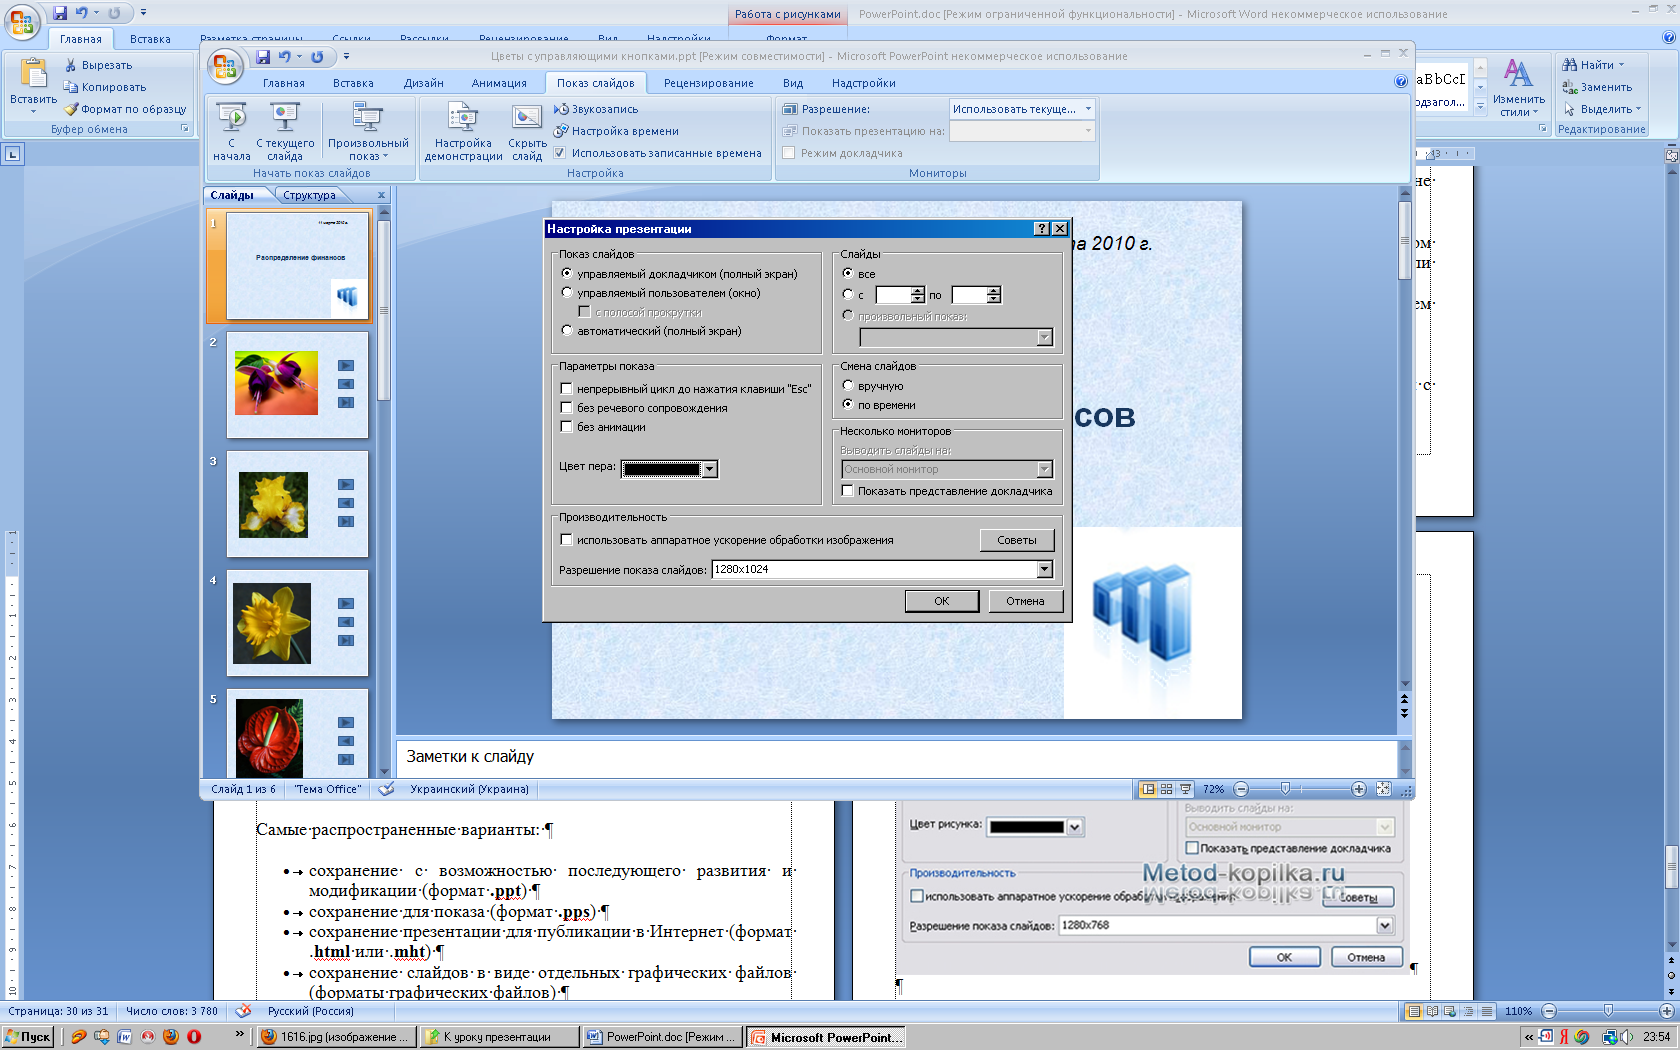
Task: Click Найти in Word editing group
Action: 1593,65
